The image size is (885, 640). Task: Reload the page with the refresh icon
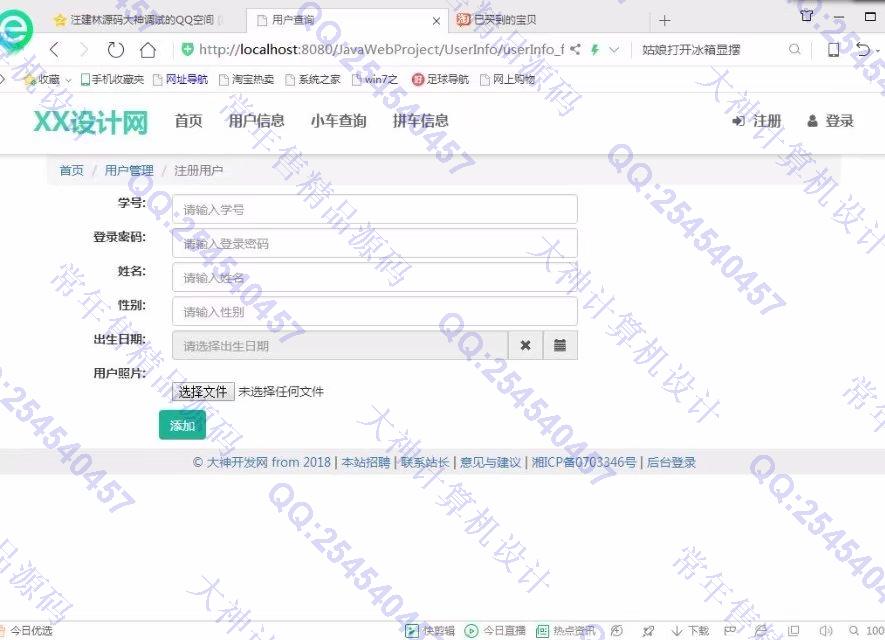[116, 49]
